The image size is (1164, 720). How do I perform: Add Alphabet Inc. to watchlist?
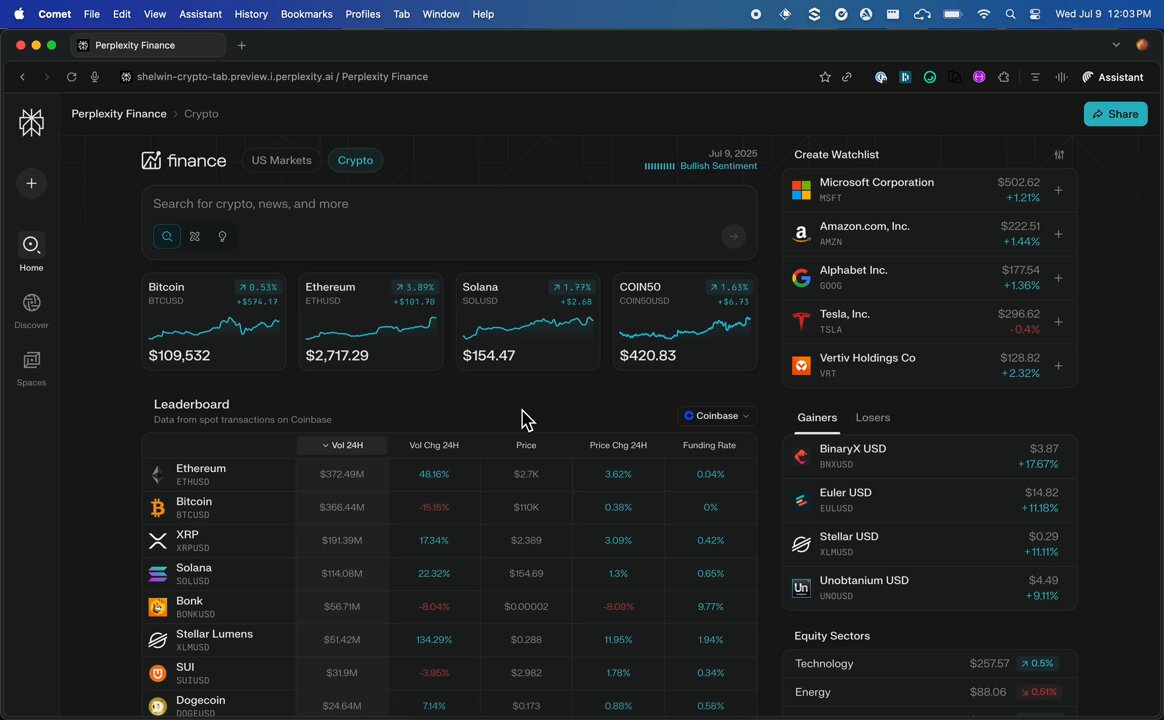click(1059, 278)
